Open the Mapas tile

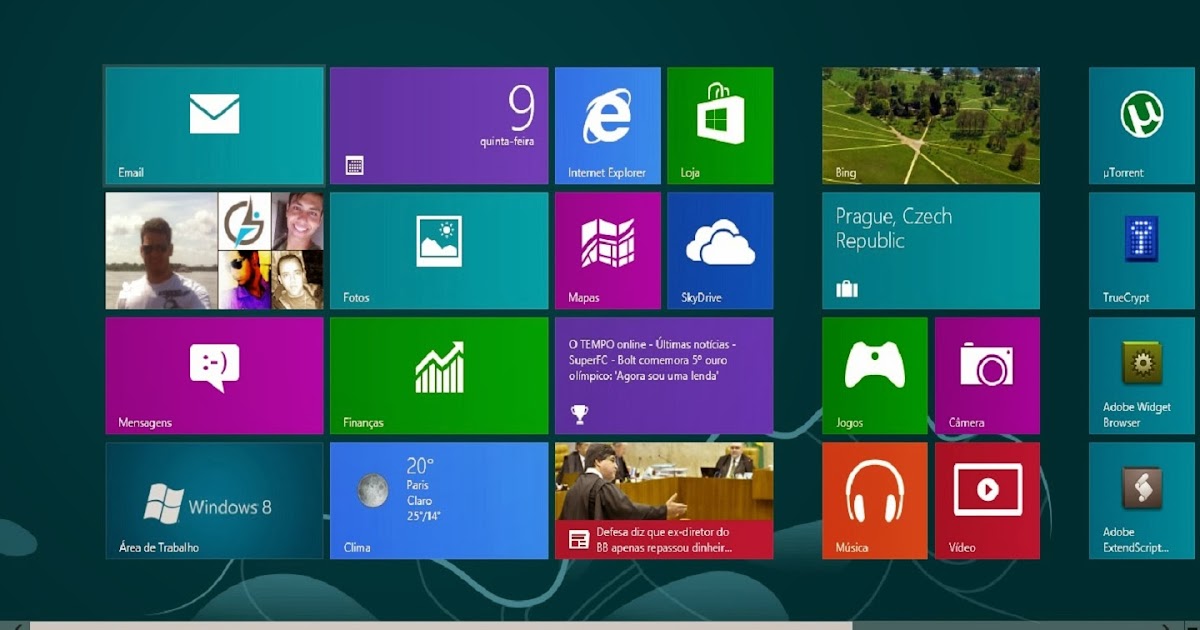point(608,251)
